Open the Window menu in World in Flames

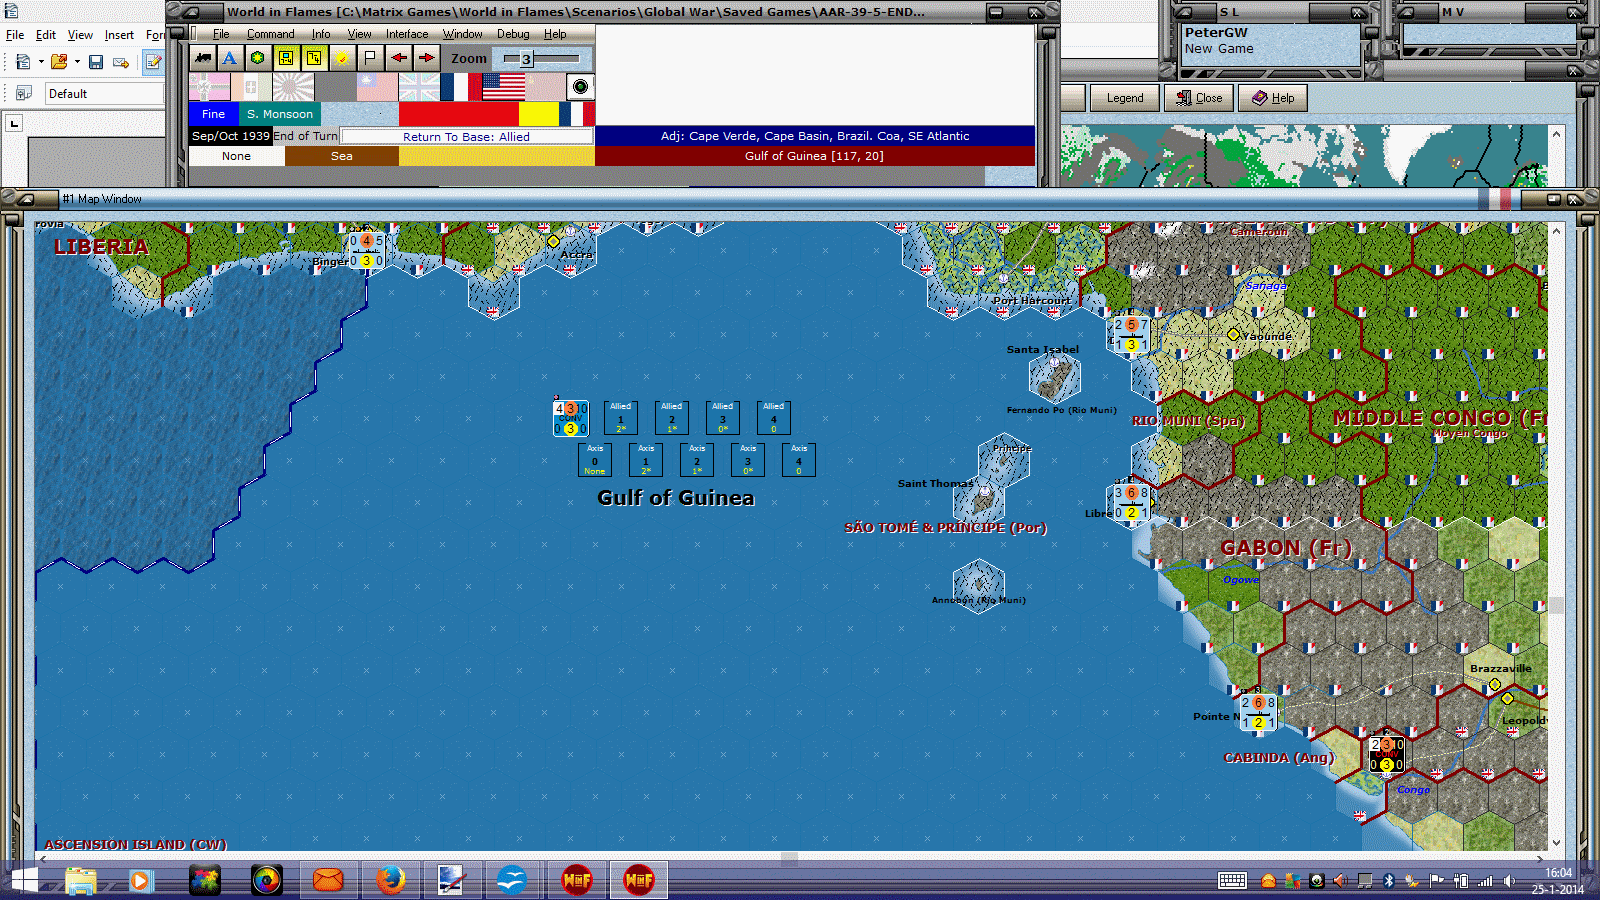point(462,34)
